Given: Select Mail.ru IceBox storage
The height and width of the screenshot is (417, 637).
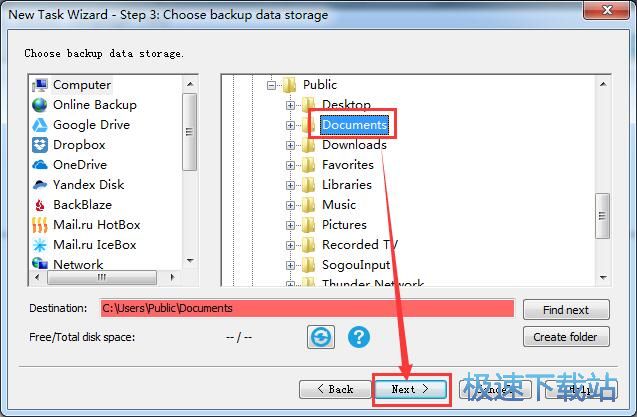Looking at the screenshot, I should click(x=84, y=245).
